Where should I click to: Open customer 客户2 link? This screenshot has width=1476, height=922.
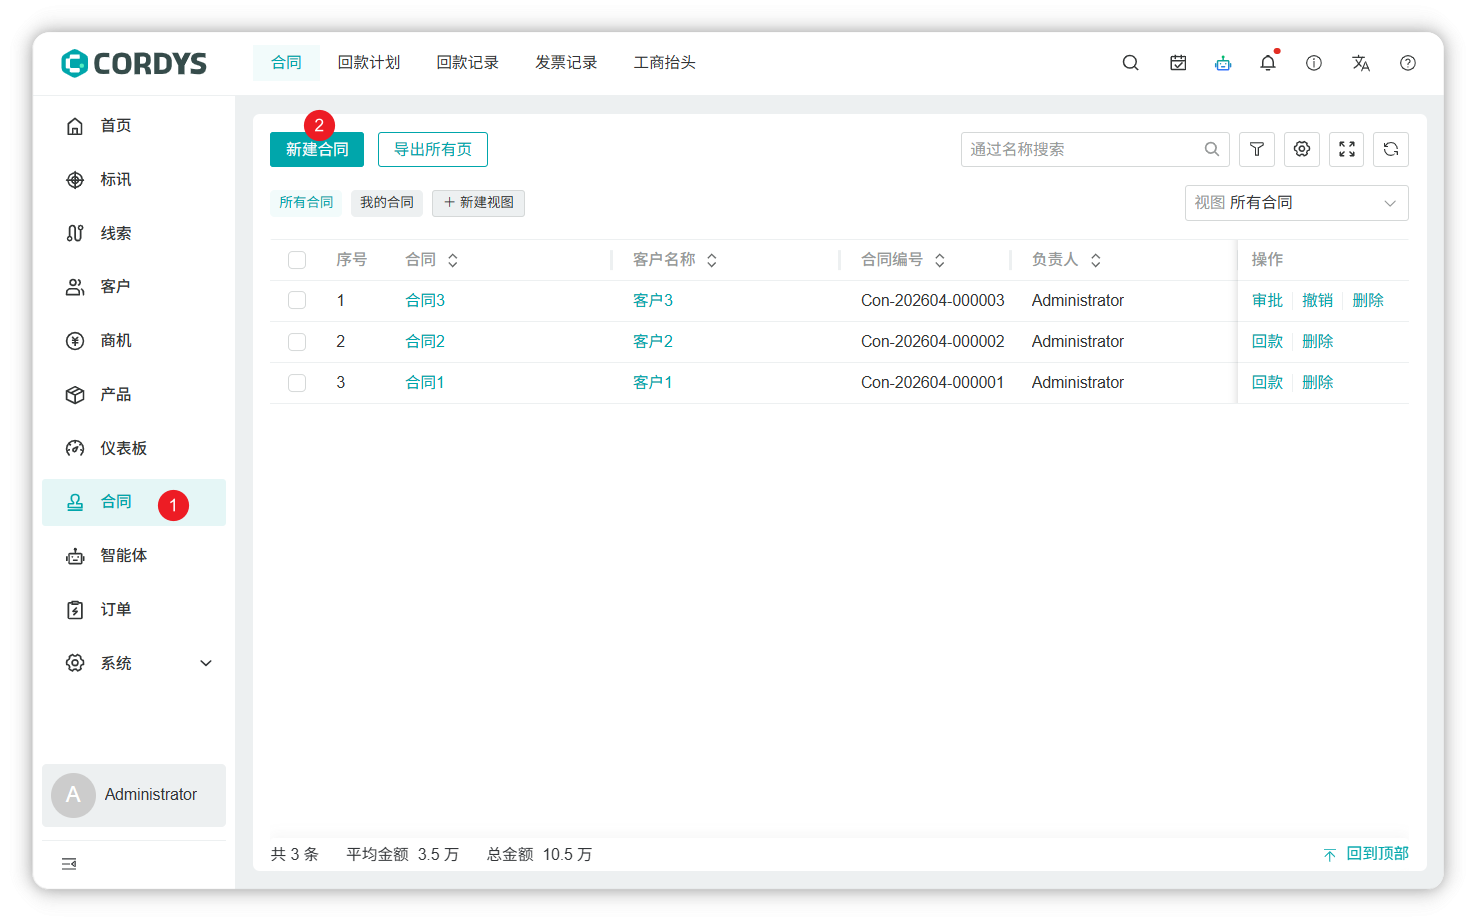(653, 342)
